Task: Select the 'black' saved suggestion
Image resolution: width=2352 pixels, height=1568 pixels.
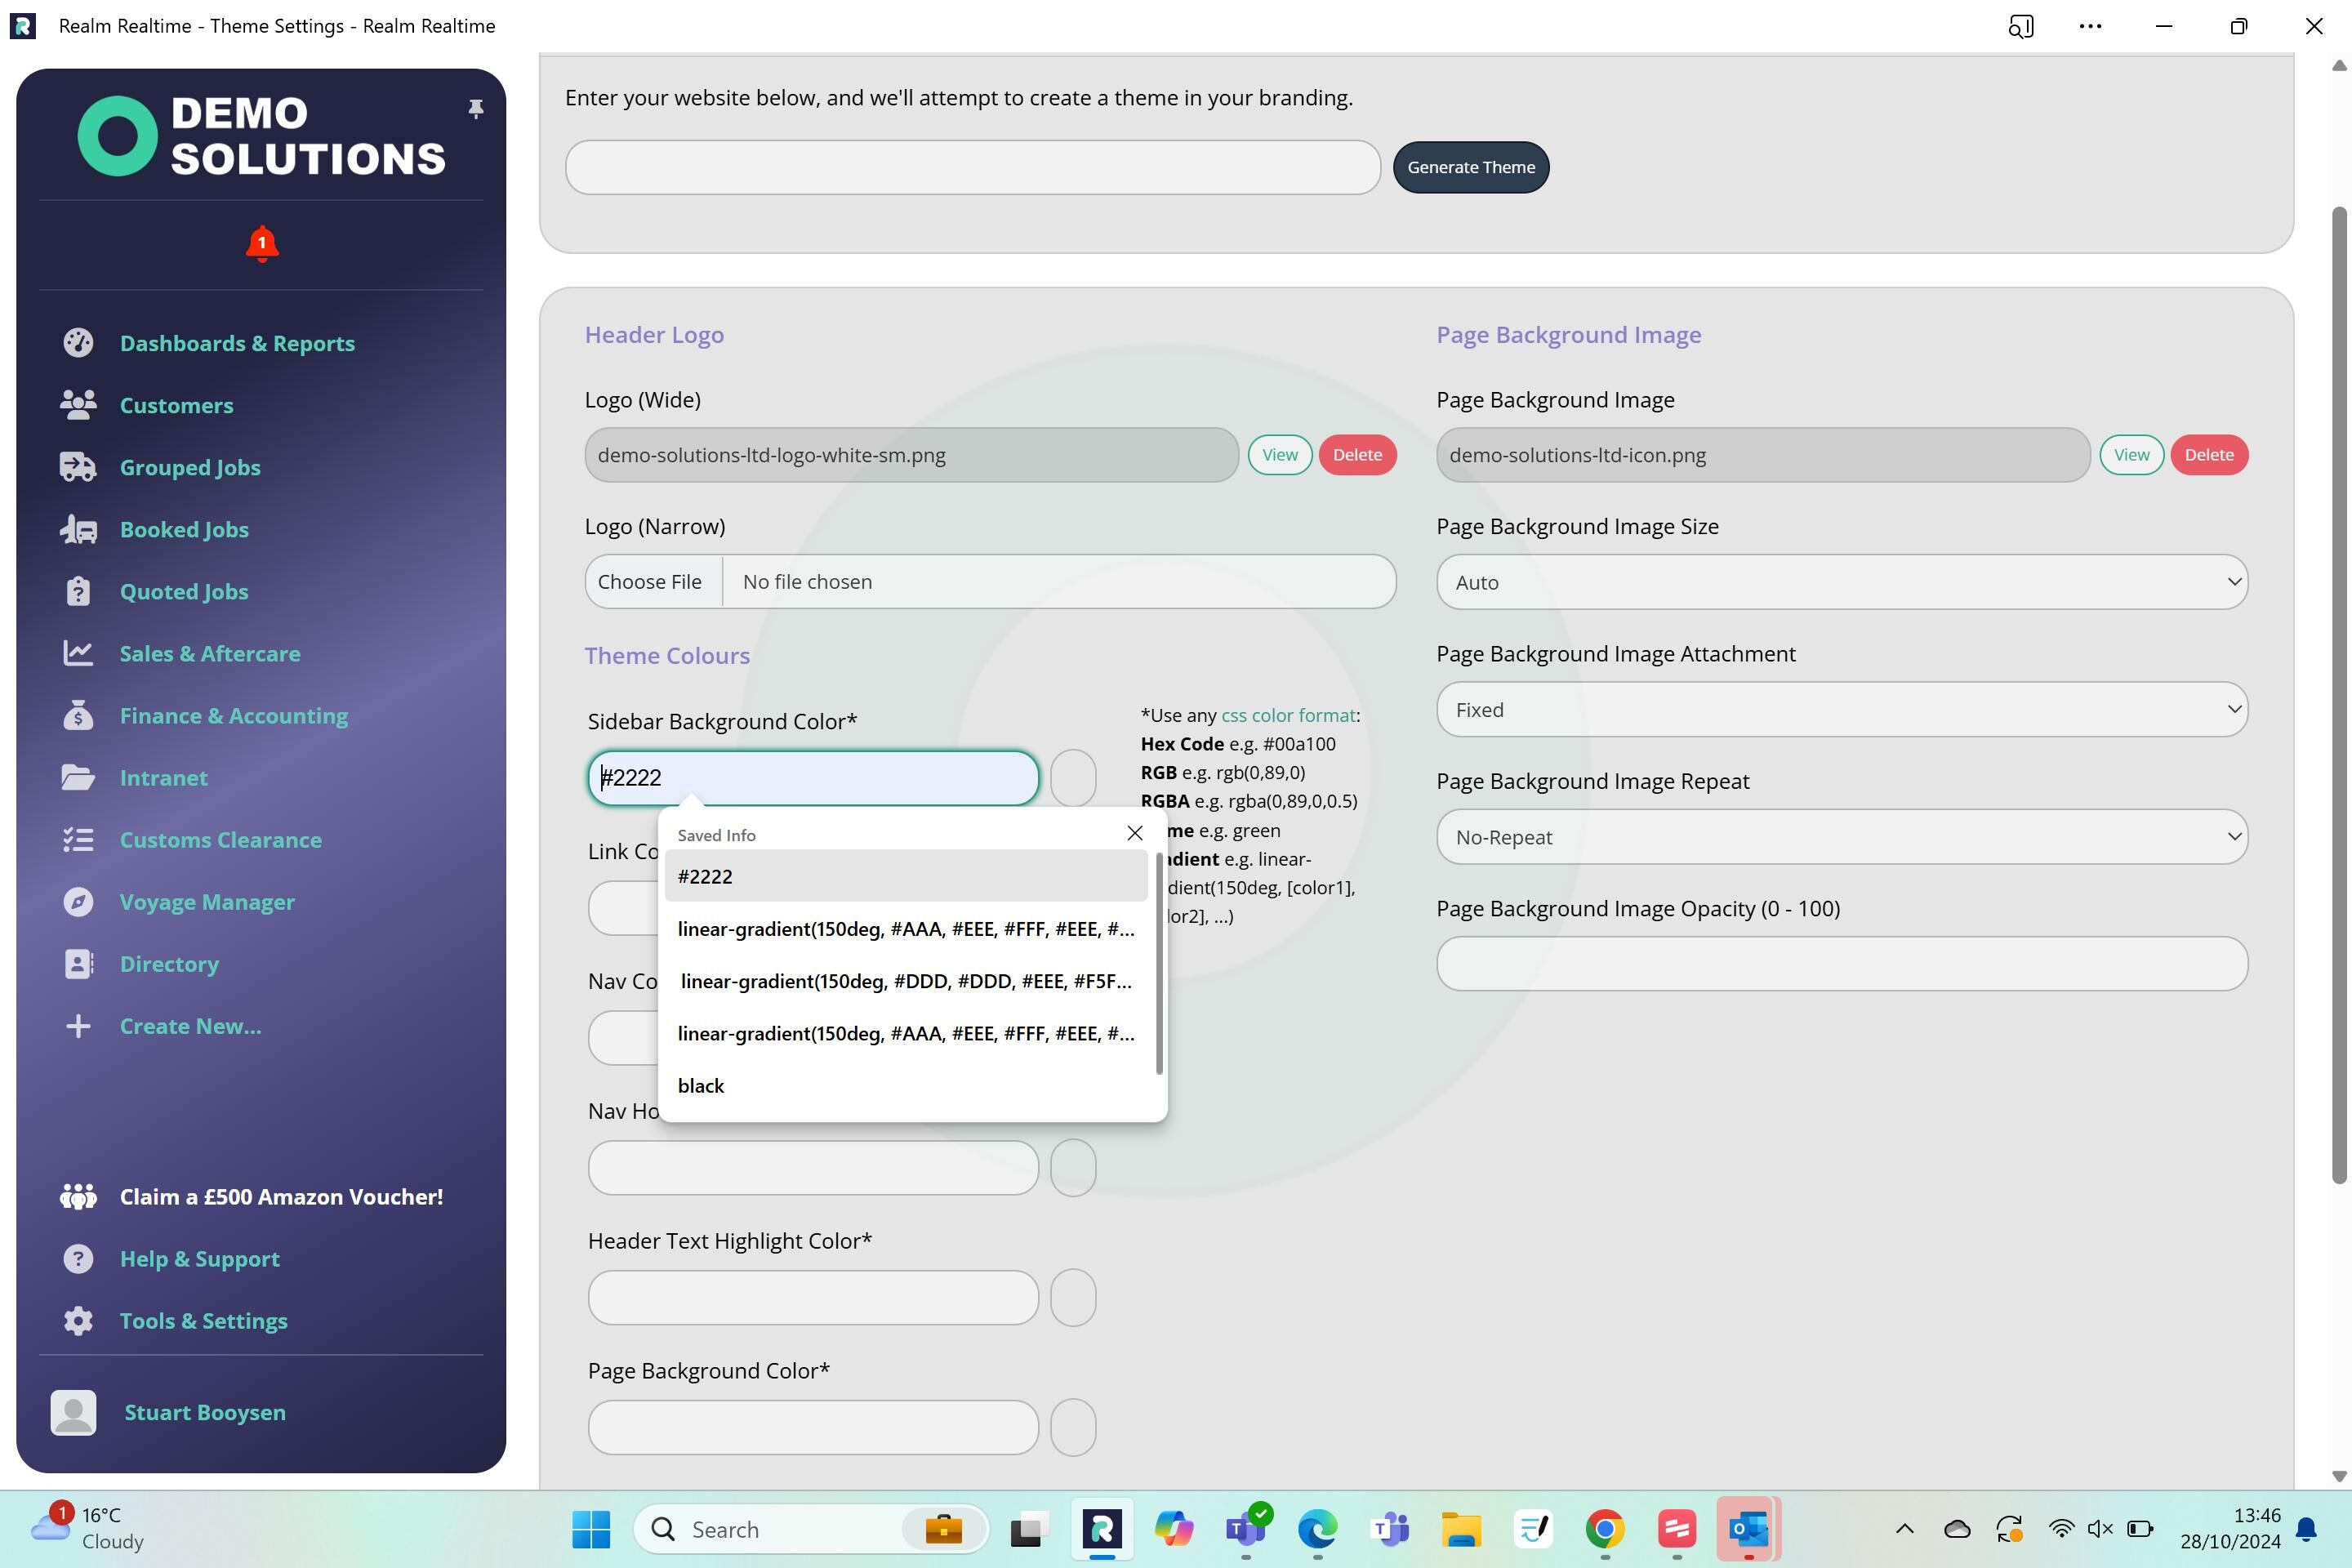Action: (701, 1086)
